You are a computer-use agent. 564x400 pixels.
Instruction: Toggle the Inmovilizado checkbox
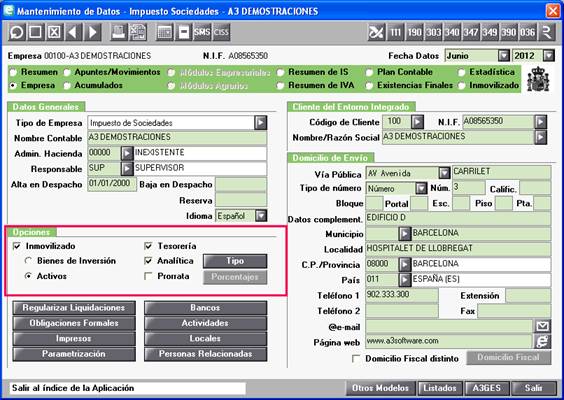(x=17, y=246)
